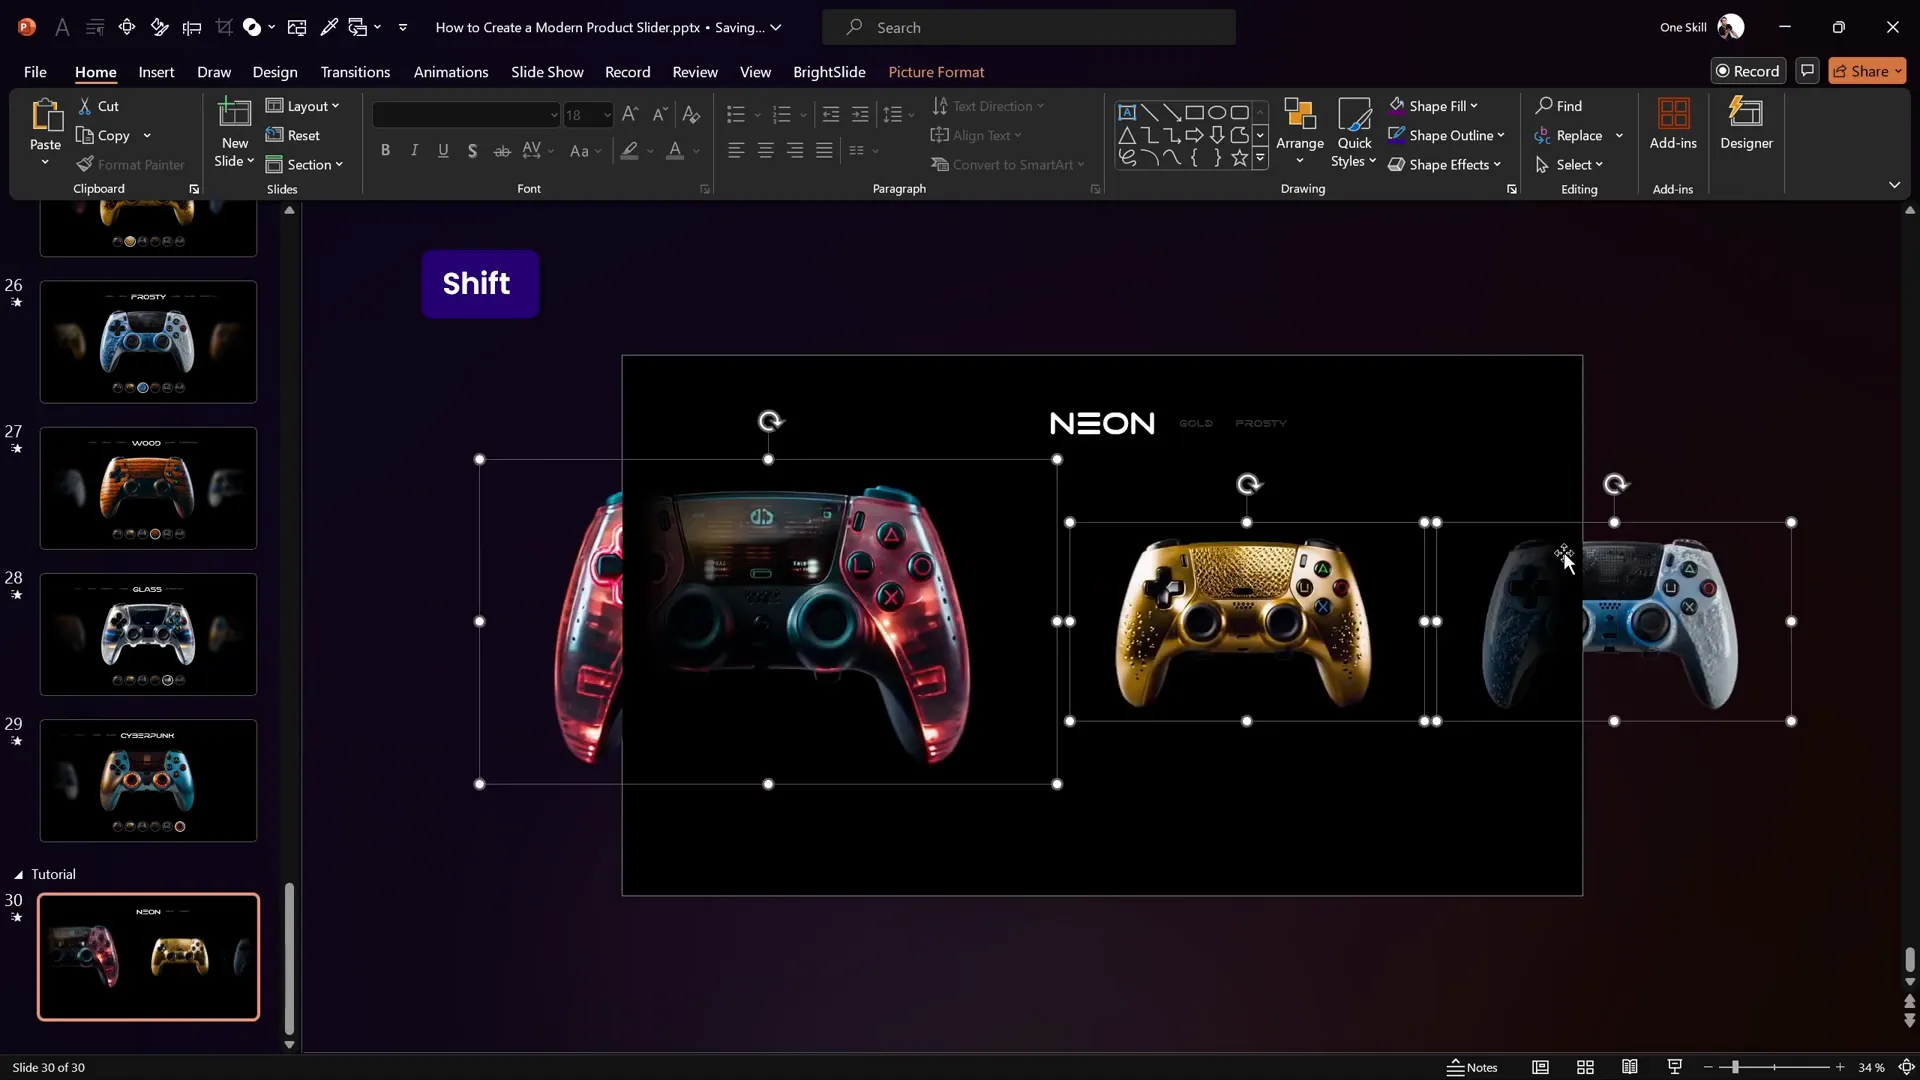
Task: Click the Format Painter brush icon
Action: (85, 165)
